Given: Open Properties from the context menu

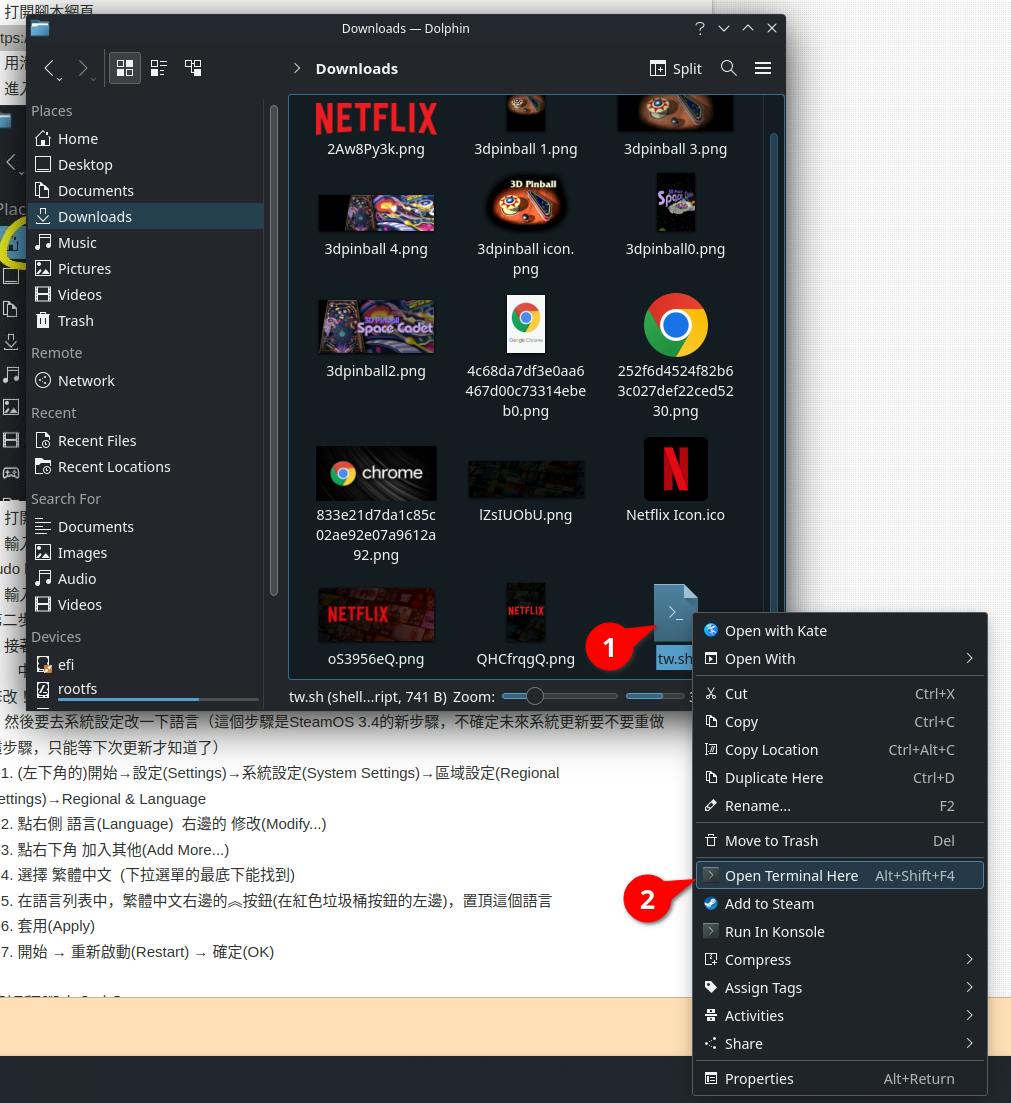Looking at the screenshot, I should [840, 1079].
